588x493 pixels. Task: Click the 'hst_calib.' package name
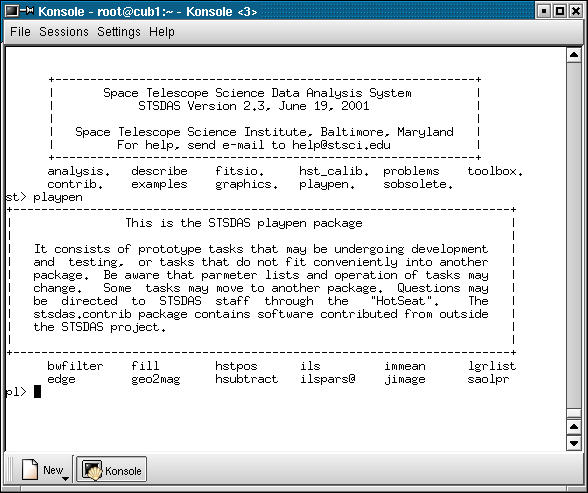point(334,171)
